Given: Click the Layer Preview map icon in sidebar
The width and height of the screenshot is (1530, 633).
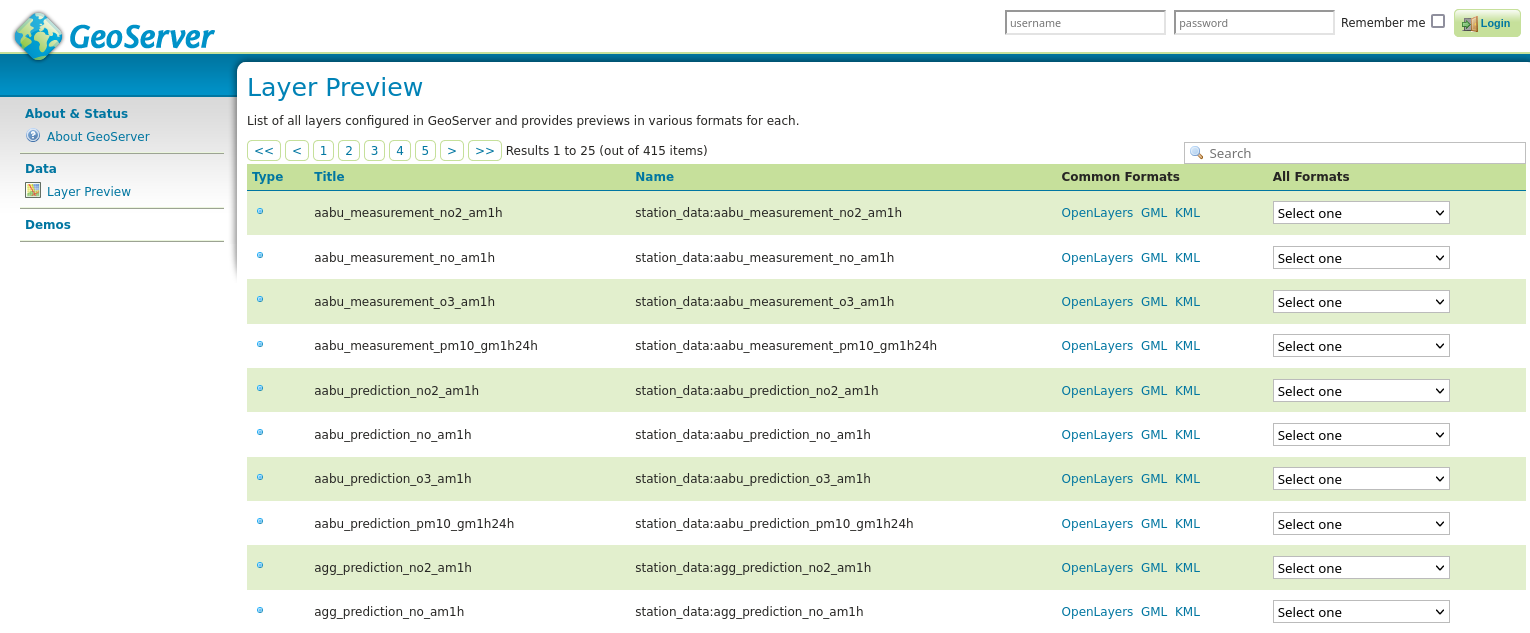Looking at the screenshot, I should tap(33, 191).
